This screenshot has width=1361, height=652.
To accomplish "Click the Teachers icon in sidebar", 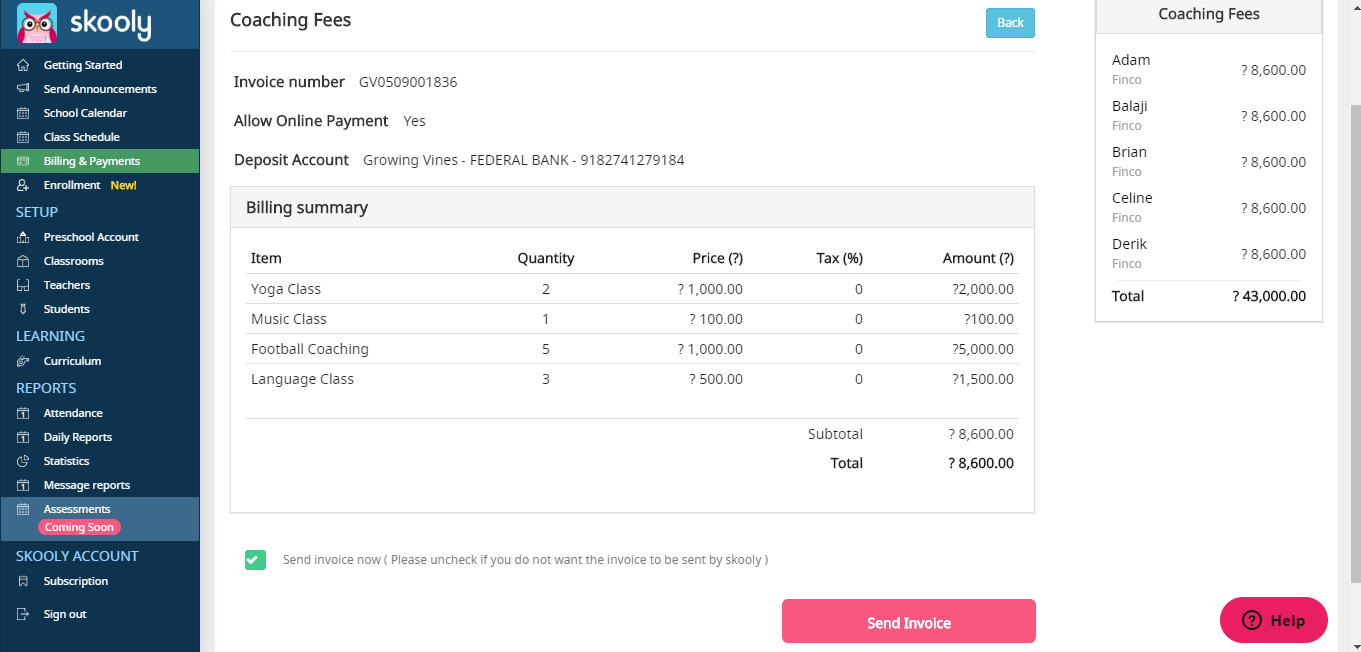I will (23, 285).
